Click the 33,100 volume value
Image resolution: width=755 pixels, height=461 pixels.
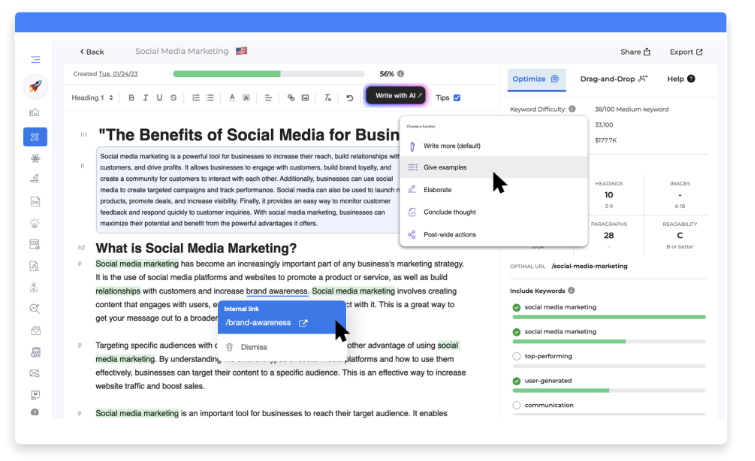tap(604, 125)
